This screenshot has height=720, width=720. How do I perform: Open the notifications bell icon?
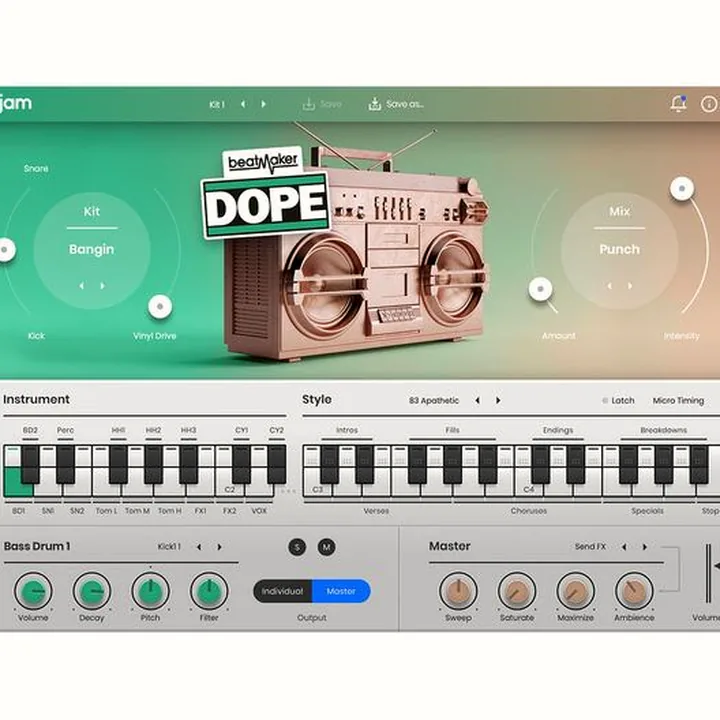pyautogui.click(x=678, y=103)
